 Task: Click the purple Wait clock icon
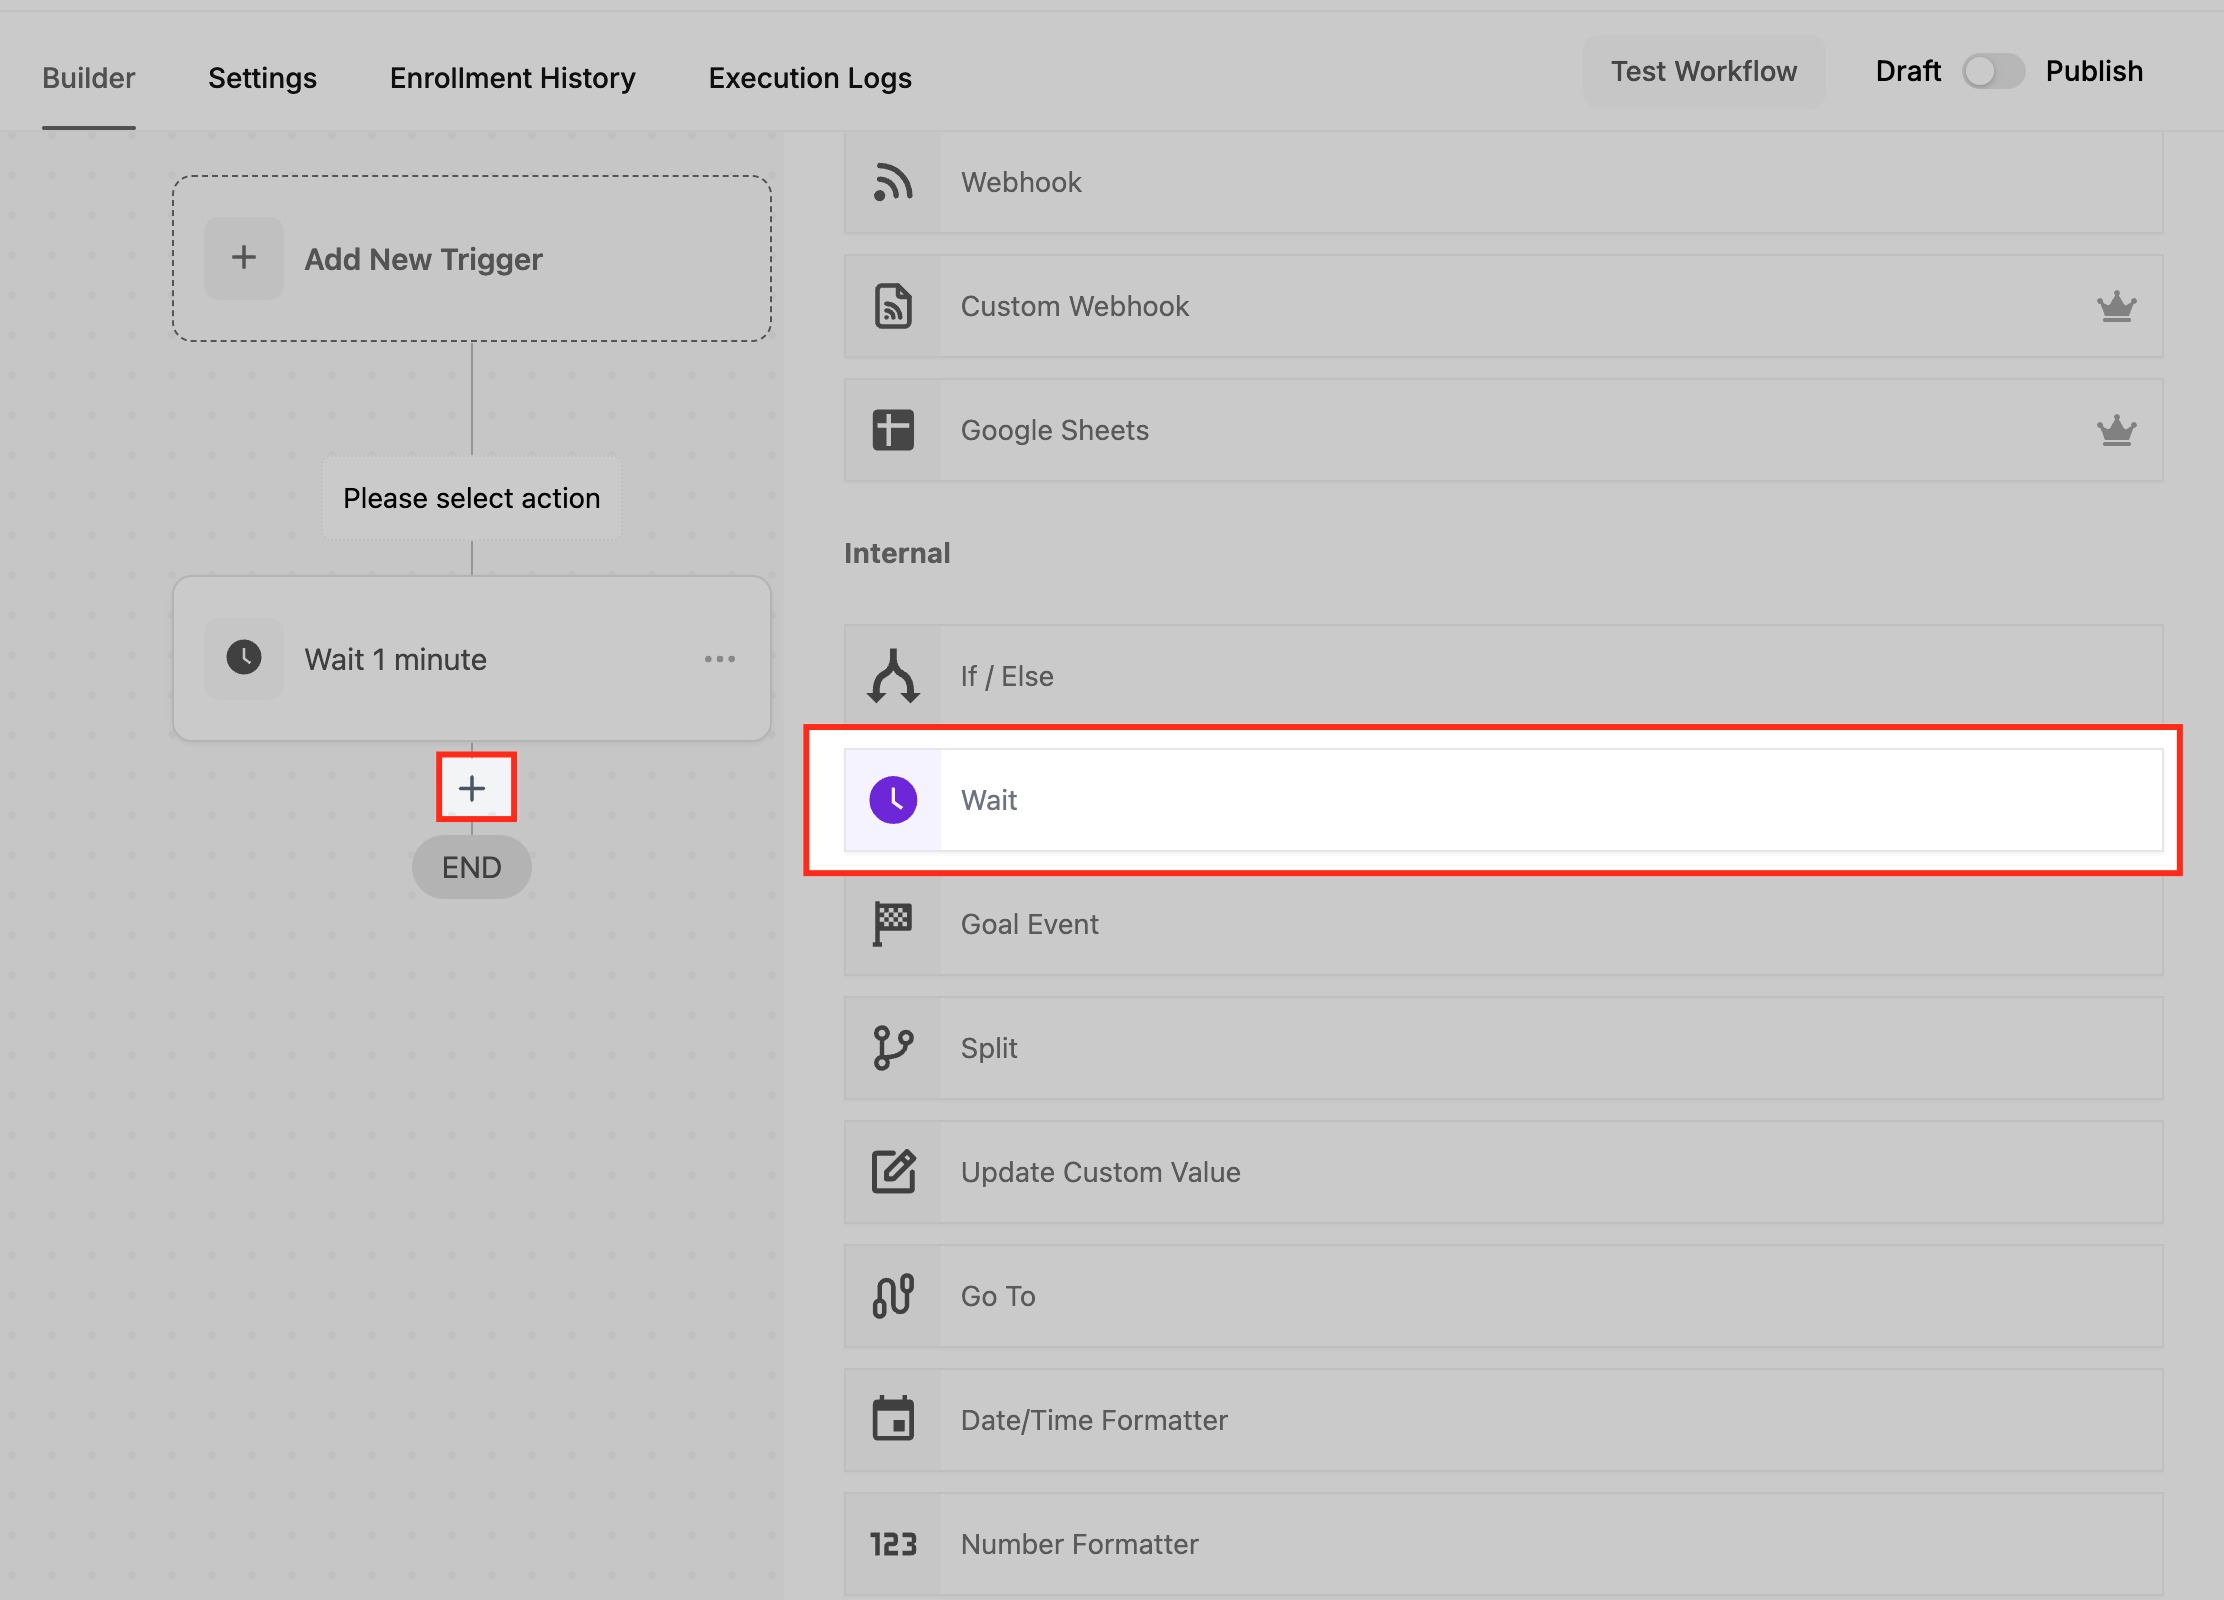click(893, 800)
